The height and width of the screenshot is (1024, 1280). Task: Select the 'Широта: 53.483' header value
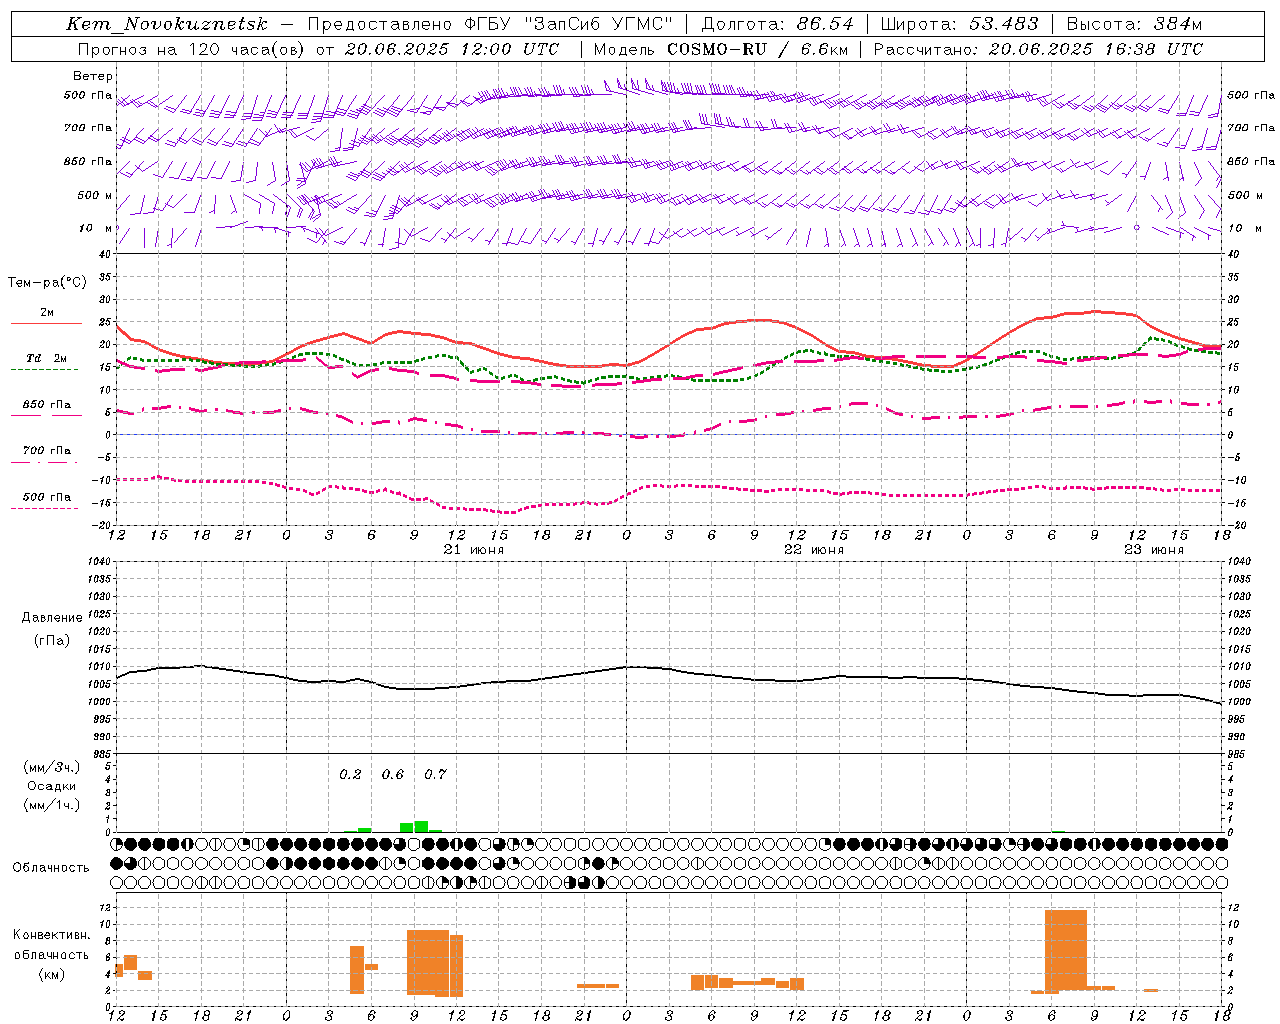pos(960,24)
